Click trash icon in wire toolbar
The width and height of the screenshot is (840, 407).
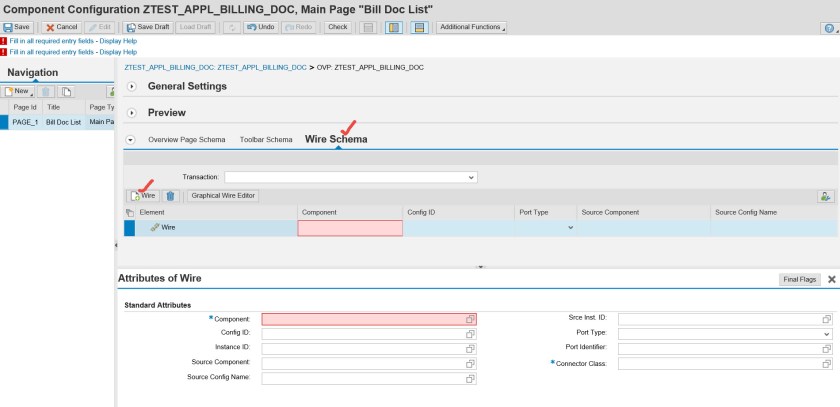[170, 196]
